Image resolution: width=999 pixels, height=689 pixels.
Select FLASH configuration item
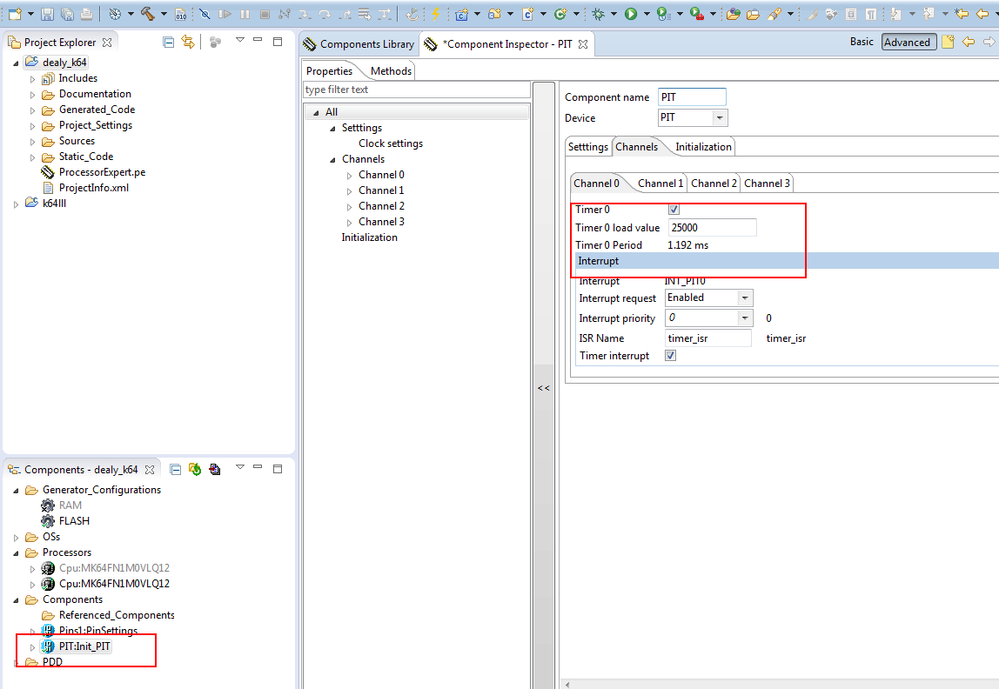point(74,521)
